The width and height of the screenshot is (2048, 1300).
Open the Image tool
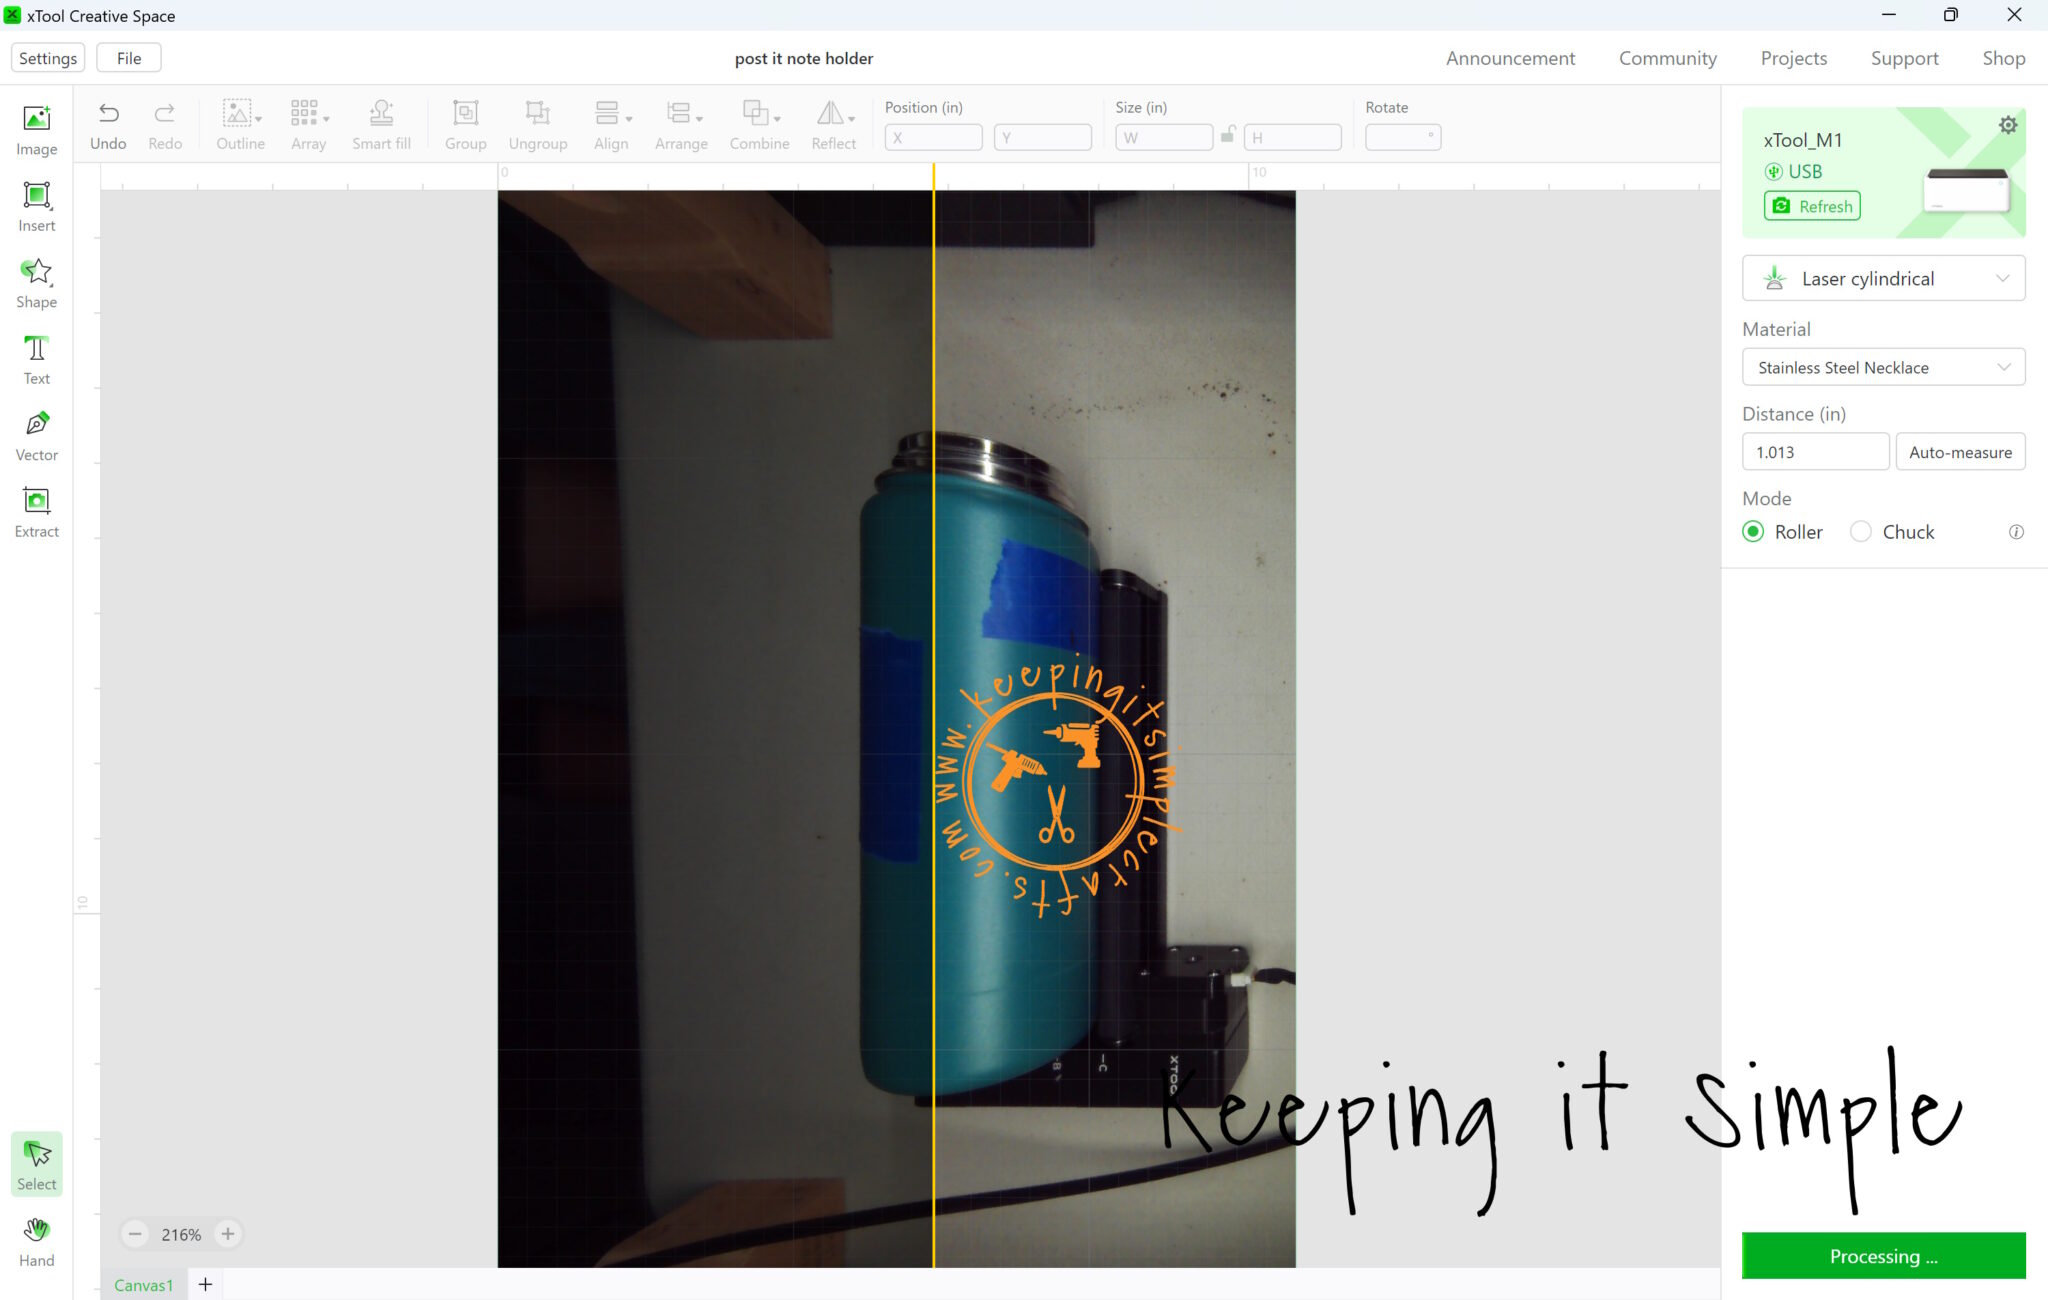(37, 130)
